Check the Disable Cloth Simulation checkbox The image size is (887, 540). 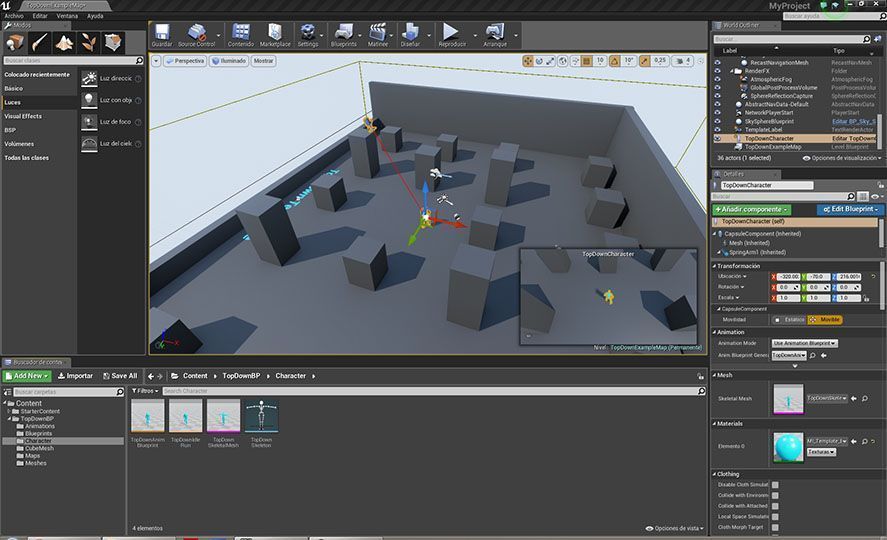click(775, 484)
